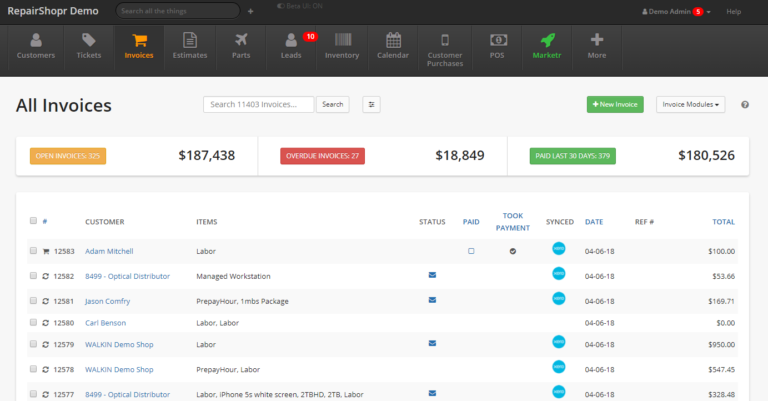
Task: Click recurring icon for invoice 12582
Action: coord(46,276)
